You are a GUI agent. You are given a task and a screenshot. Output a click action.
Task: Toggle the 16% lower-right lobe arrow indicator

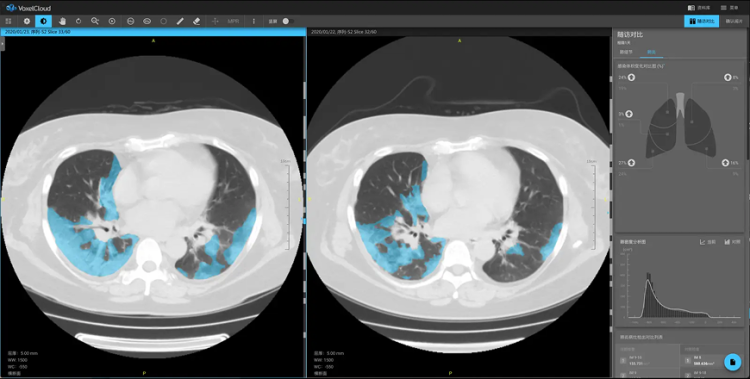(x=726, y=163)
